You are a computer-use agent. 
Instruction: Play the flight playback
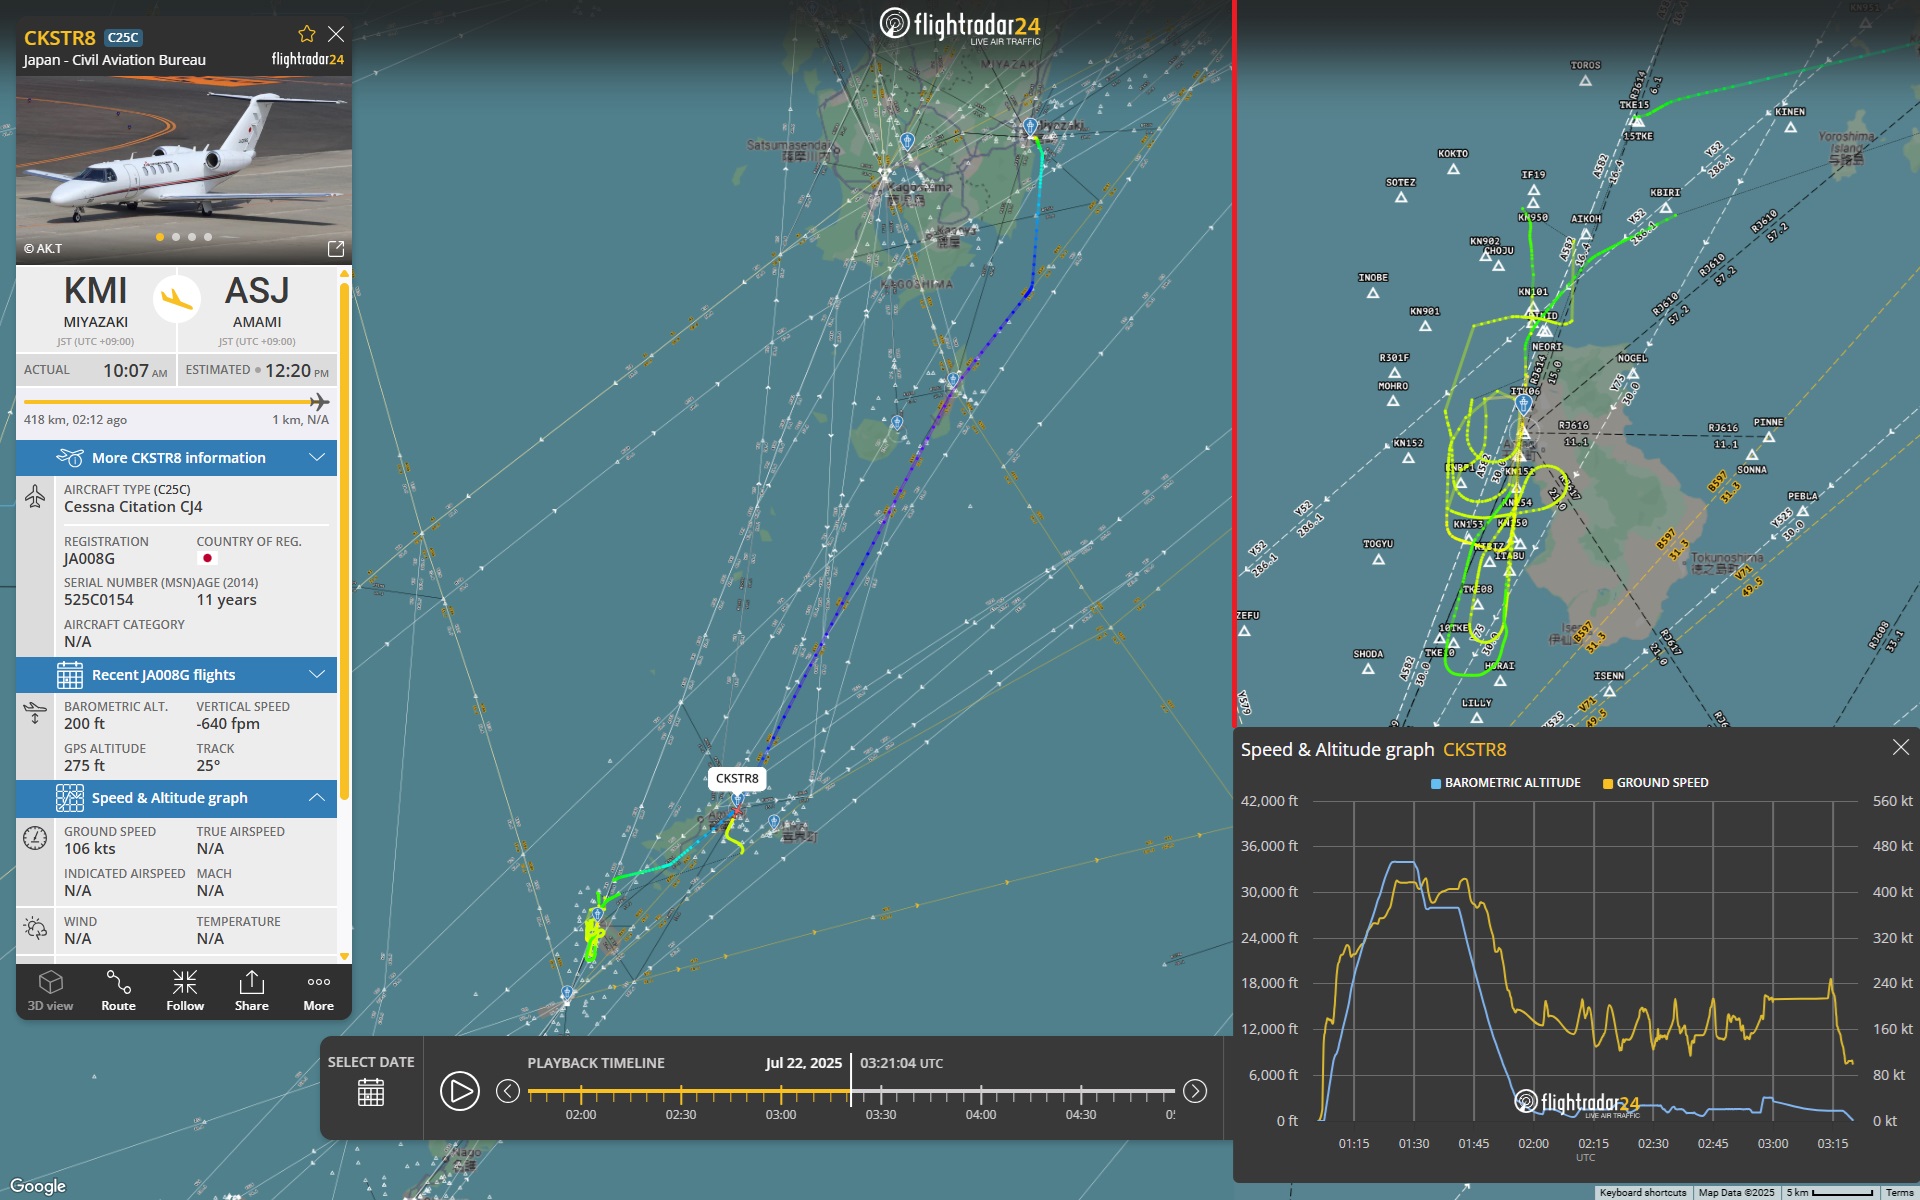pos(460,1091)
